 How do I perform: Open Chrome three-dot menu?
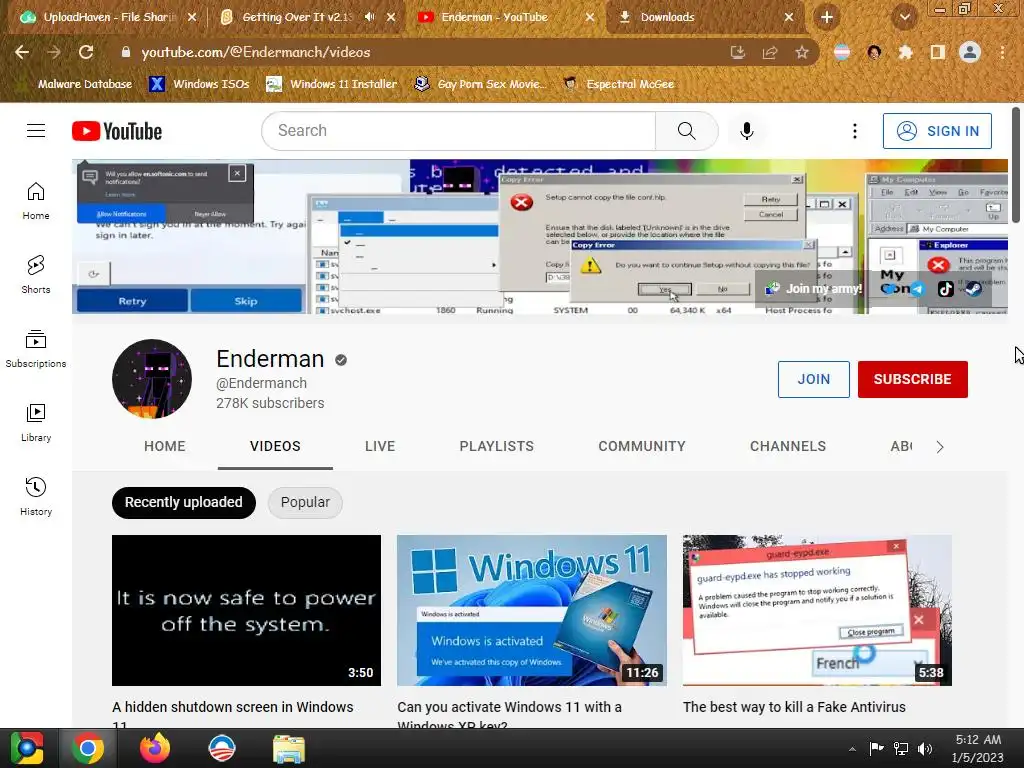coord(1002,52)
